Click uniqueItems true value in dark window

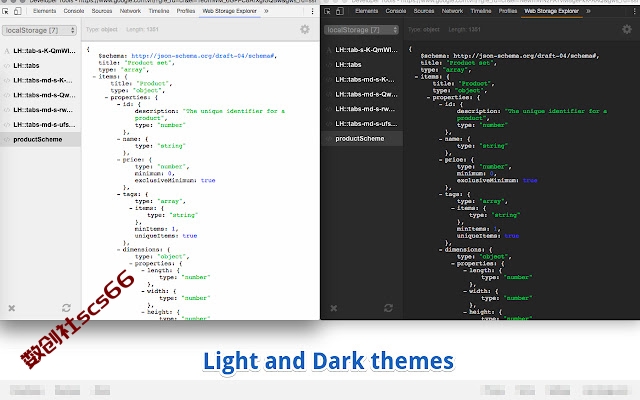coord(512,236)
